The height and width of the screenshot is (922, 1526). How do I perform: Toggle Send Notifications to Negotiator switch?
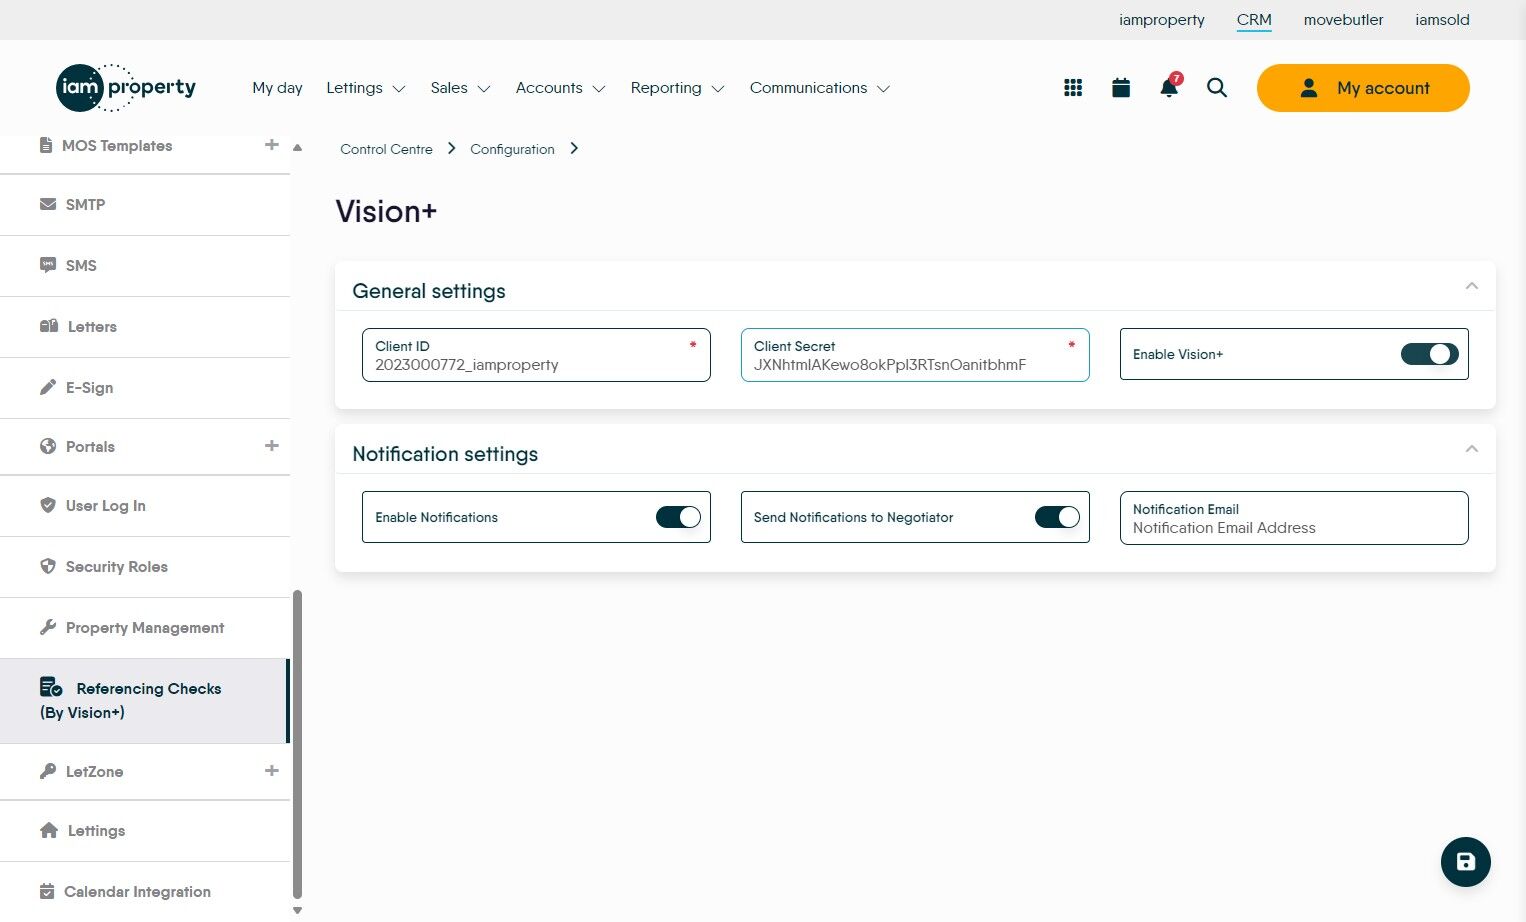point(1057,517)
